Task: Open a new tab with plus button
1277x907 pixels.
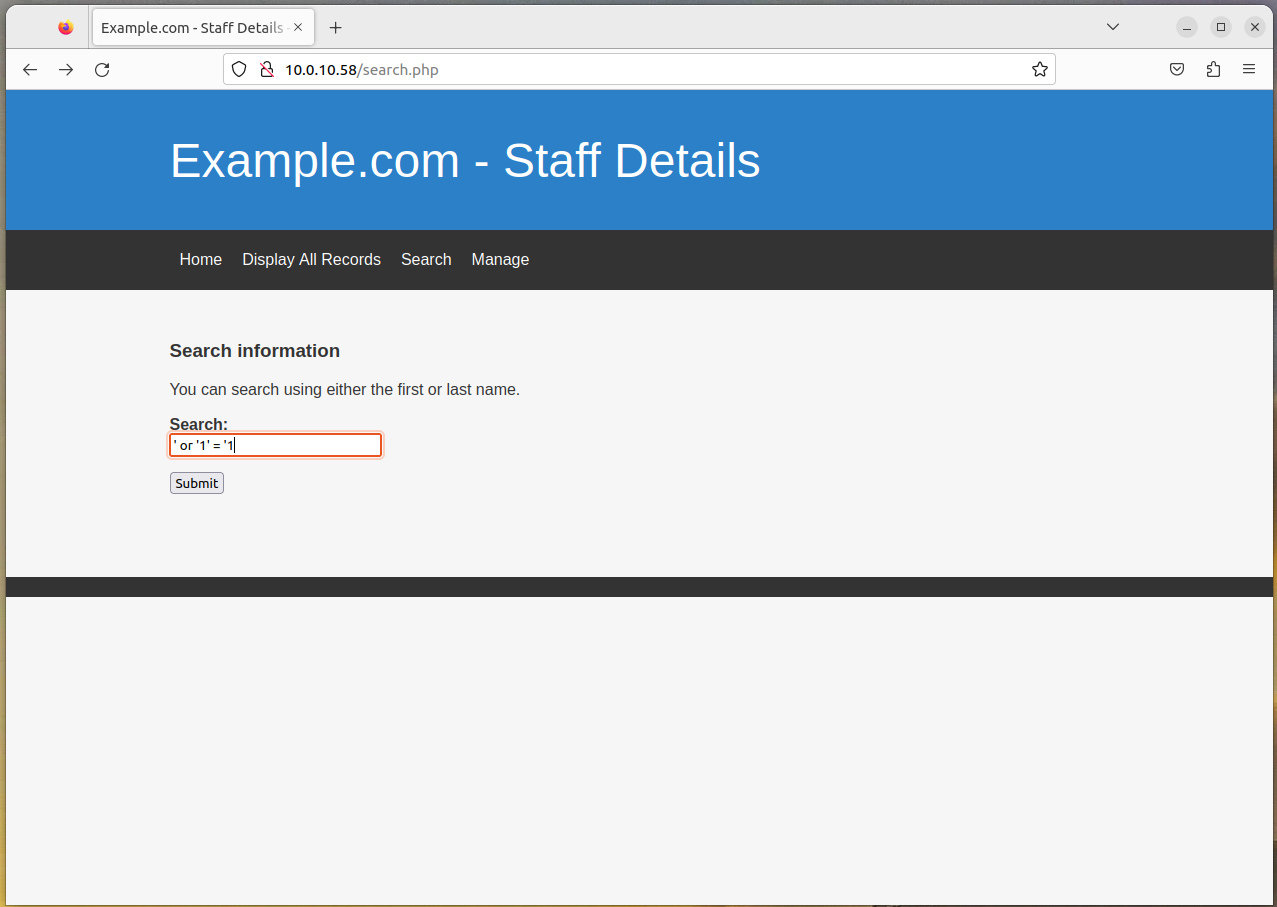Action: click(336, 28)
